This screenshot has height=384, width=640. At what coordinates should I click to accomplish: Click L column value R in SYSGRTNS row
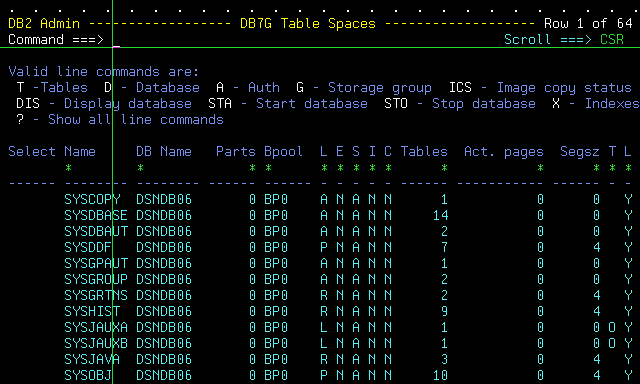[324, 295]
